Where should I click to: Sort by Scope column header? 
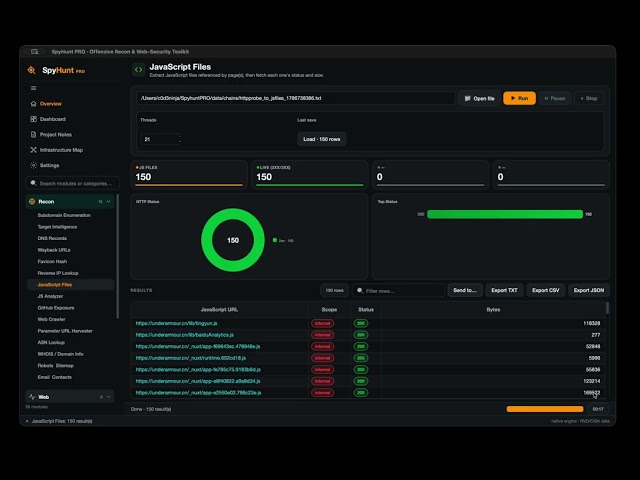(x=329, y=310)
